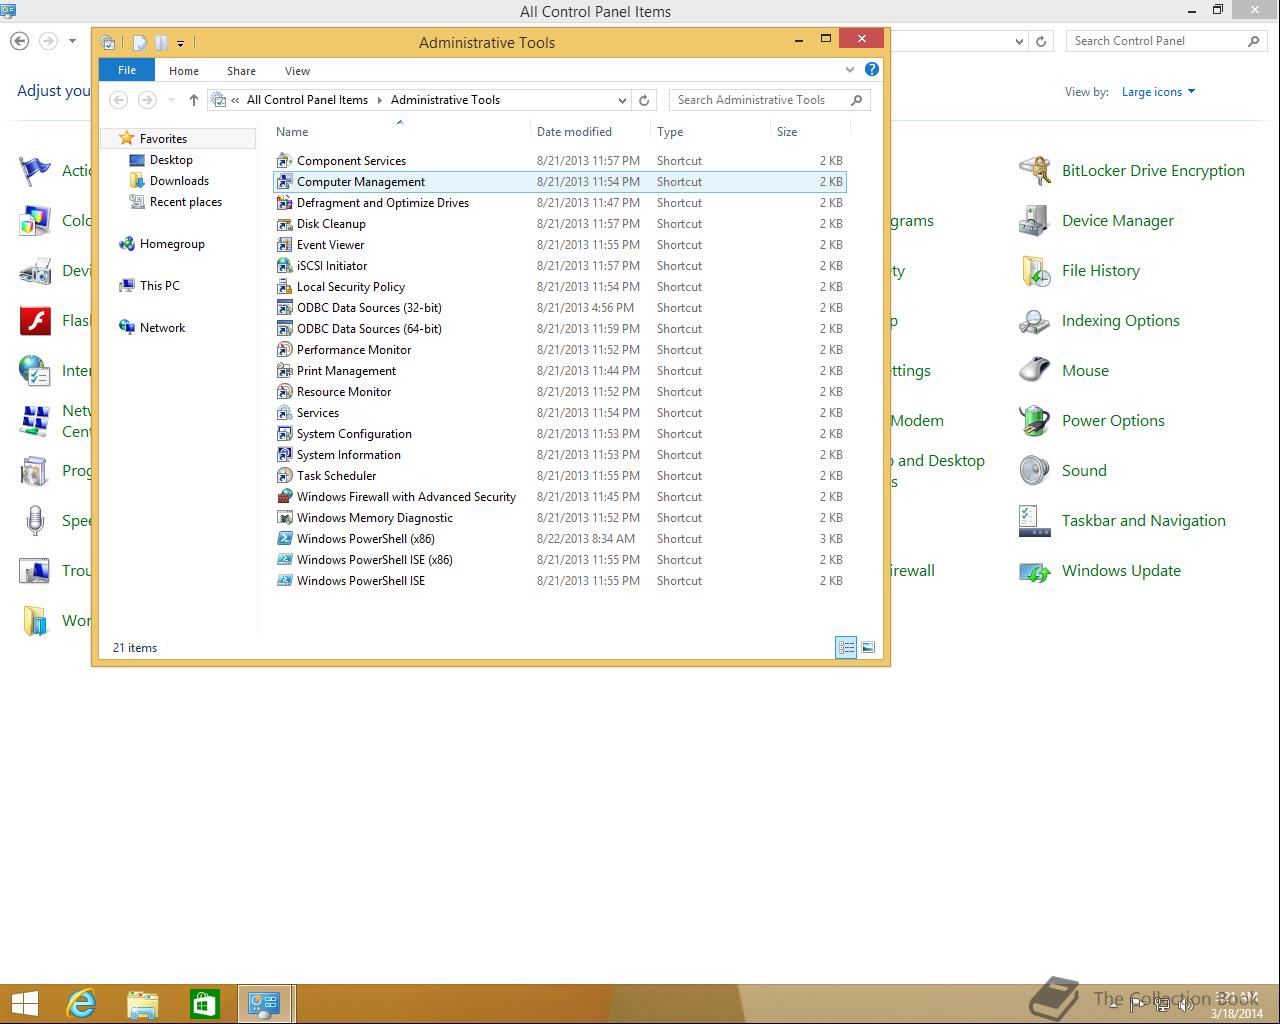Select Homegroup in navigation pane
Screen dimensions: 1280x1024
coord(172,244)
